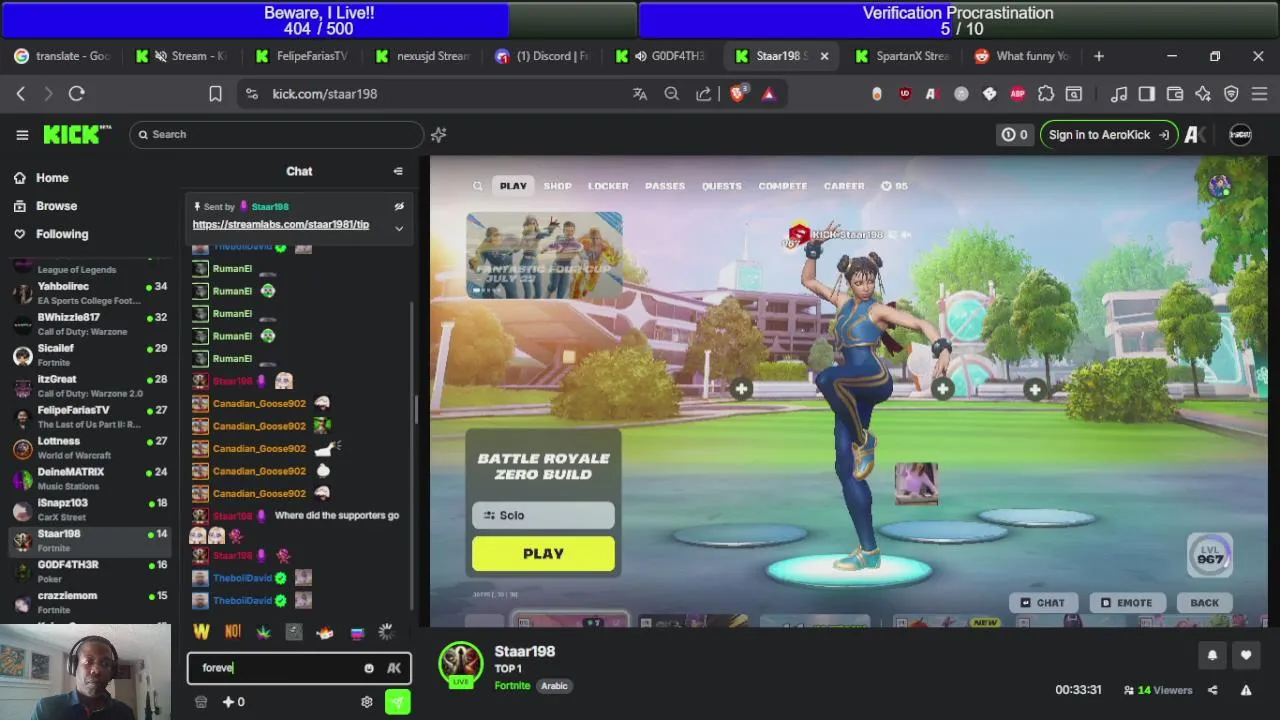Open Staar198 channel avatar
The height and width of the screenshot is (720, 1280).
[461, 664]
